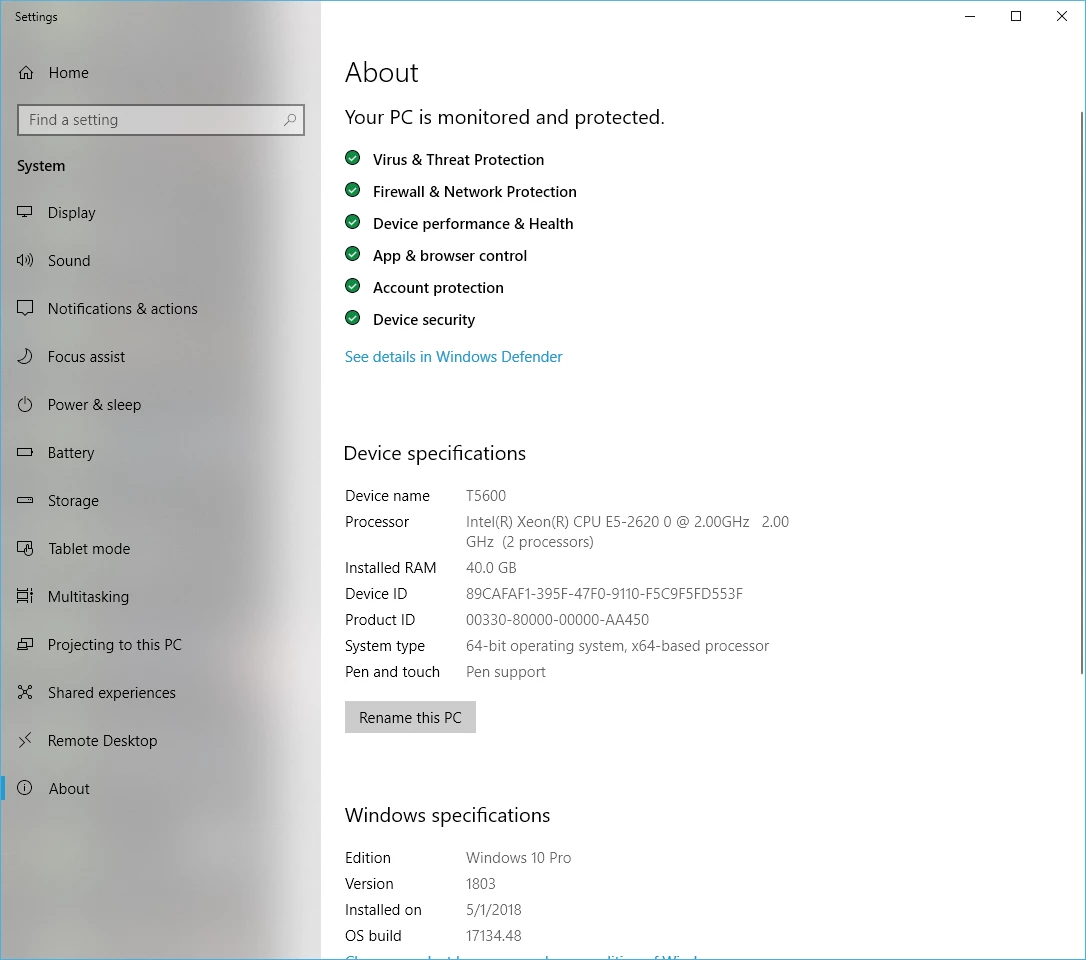Click Pen support value
The image size is (1086, 960).
point(506,672)
